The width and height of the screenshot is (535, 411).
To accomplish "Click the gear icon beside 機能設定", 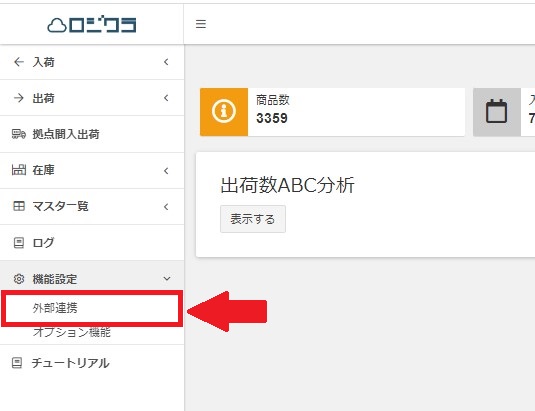I will (18, 279).
